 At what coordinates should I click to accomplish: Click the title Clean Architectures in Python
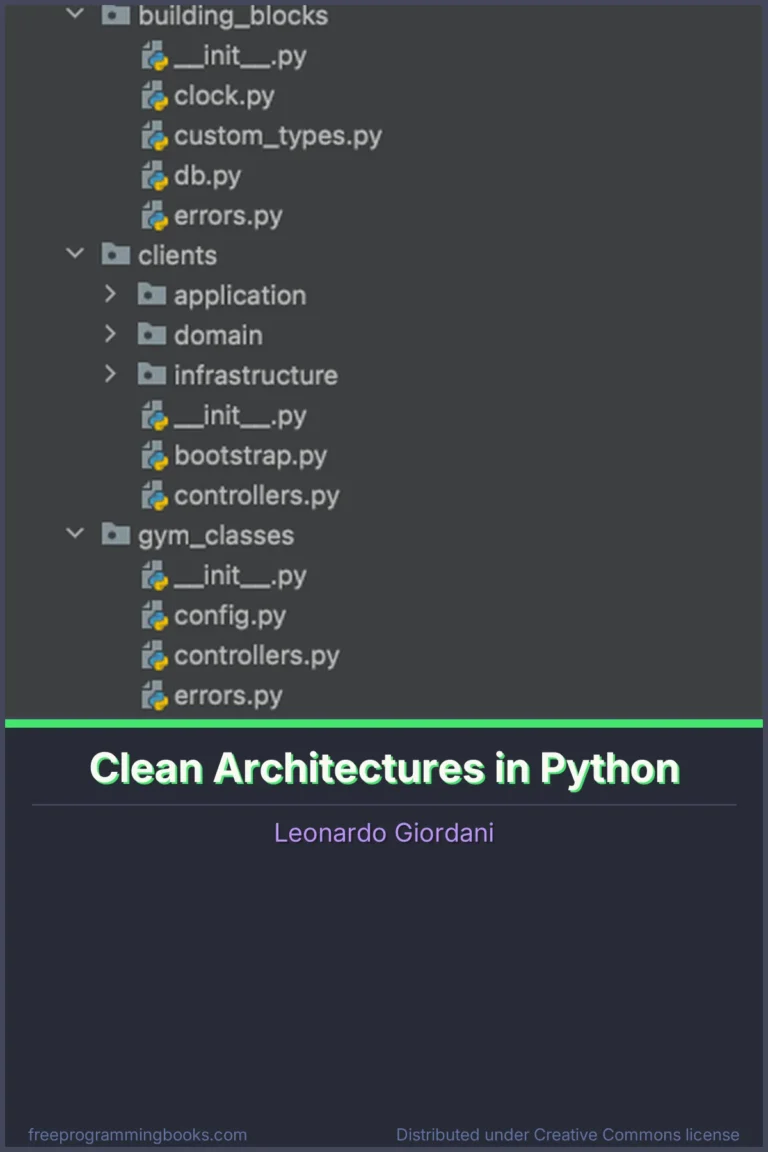pyautogui.click(x=384, y=769)
